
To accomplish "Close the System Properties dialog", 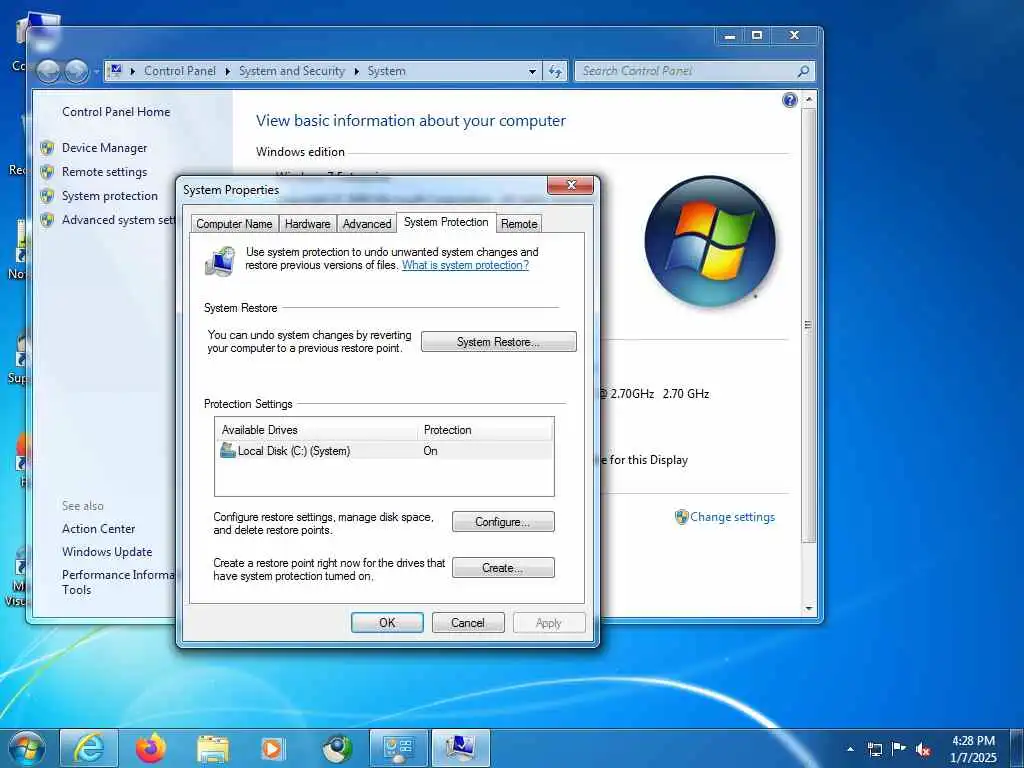I will [x=571, y=185].
